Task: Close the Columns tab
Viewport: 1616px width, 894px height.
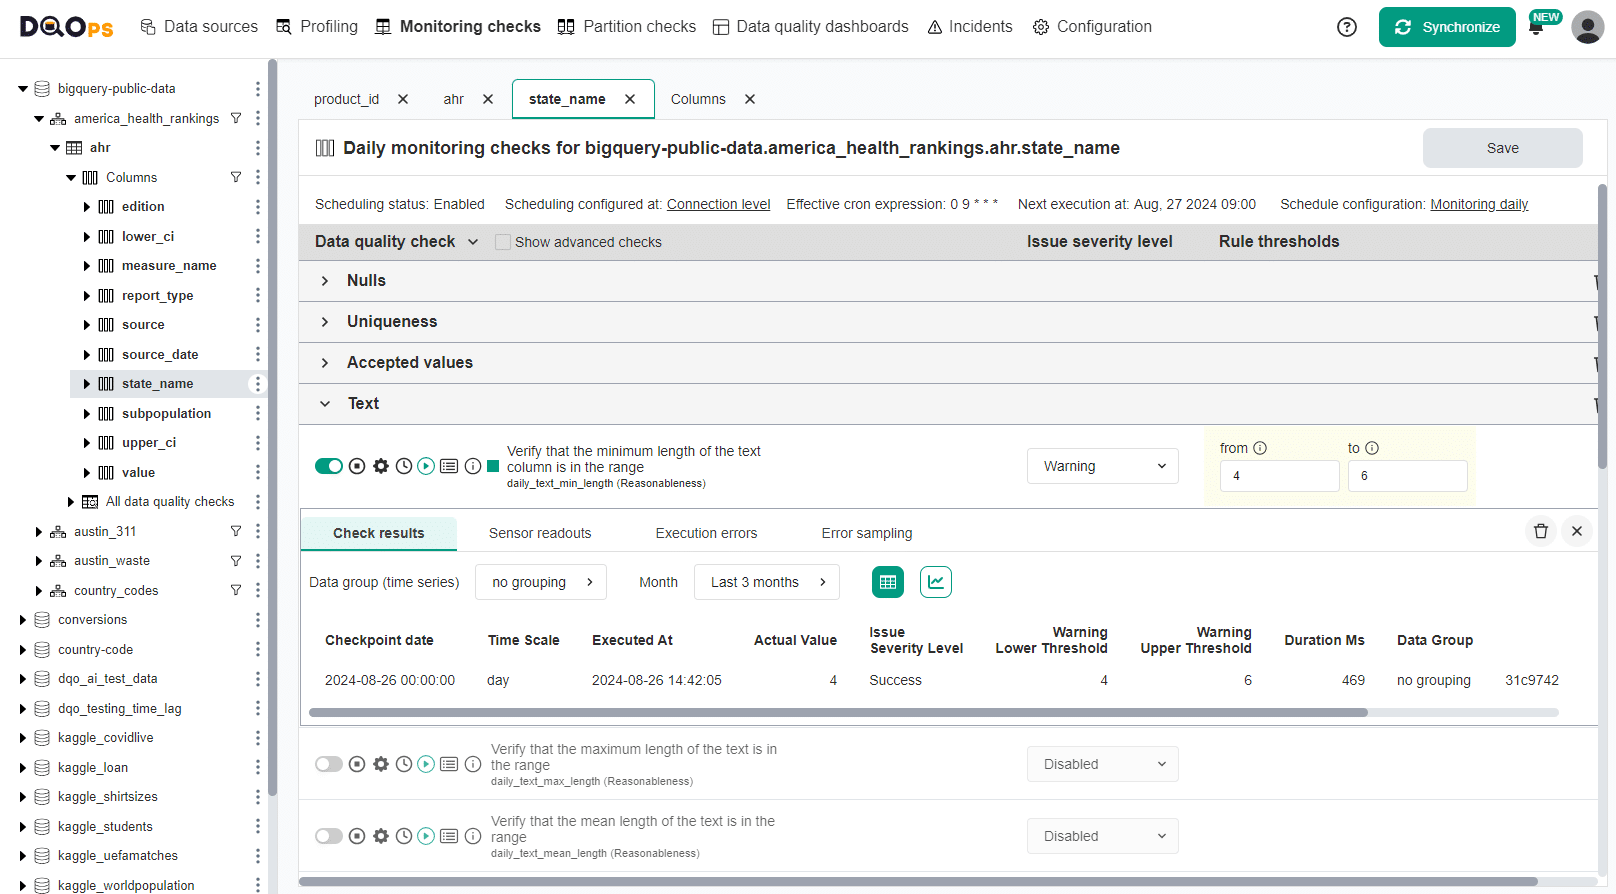Action: (750, 99)
